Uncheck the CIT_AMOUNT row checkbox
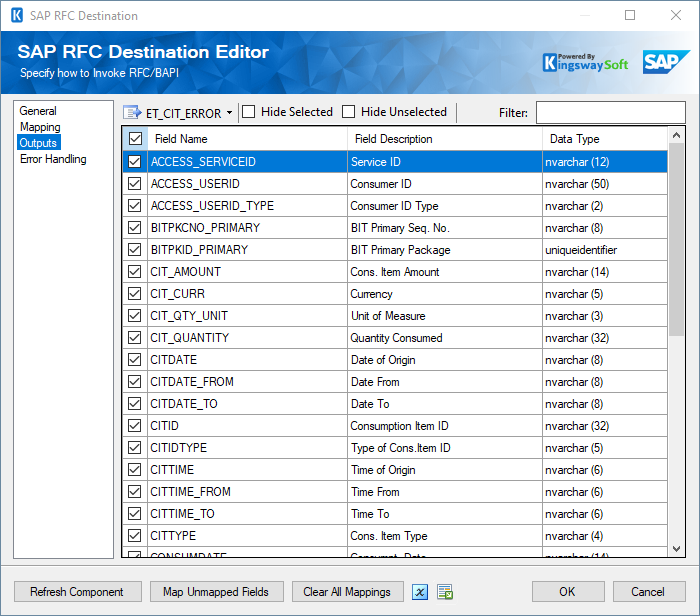The height and width of the screenshot is (616, 700). tap(134, 271)
